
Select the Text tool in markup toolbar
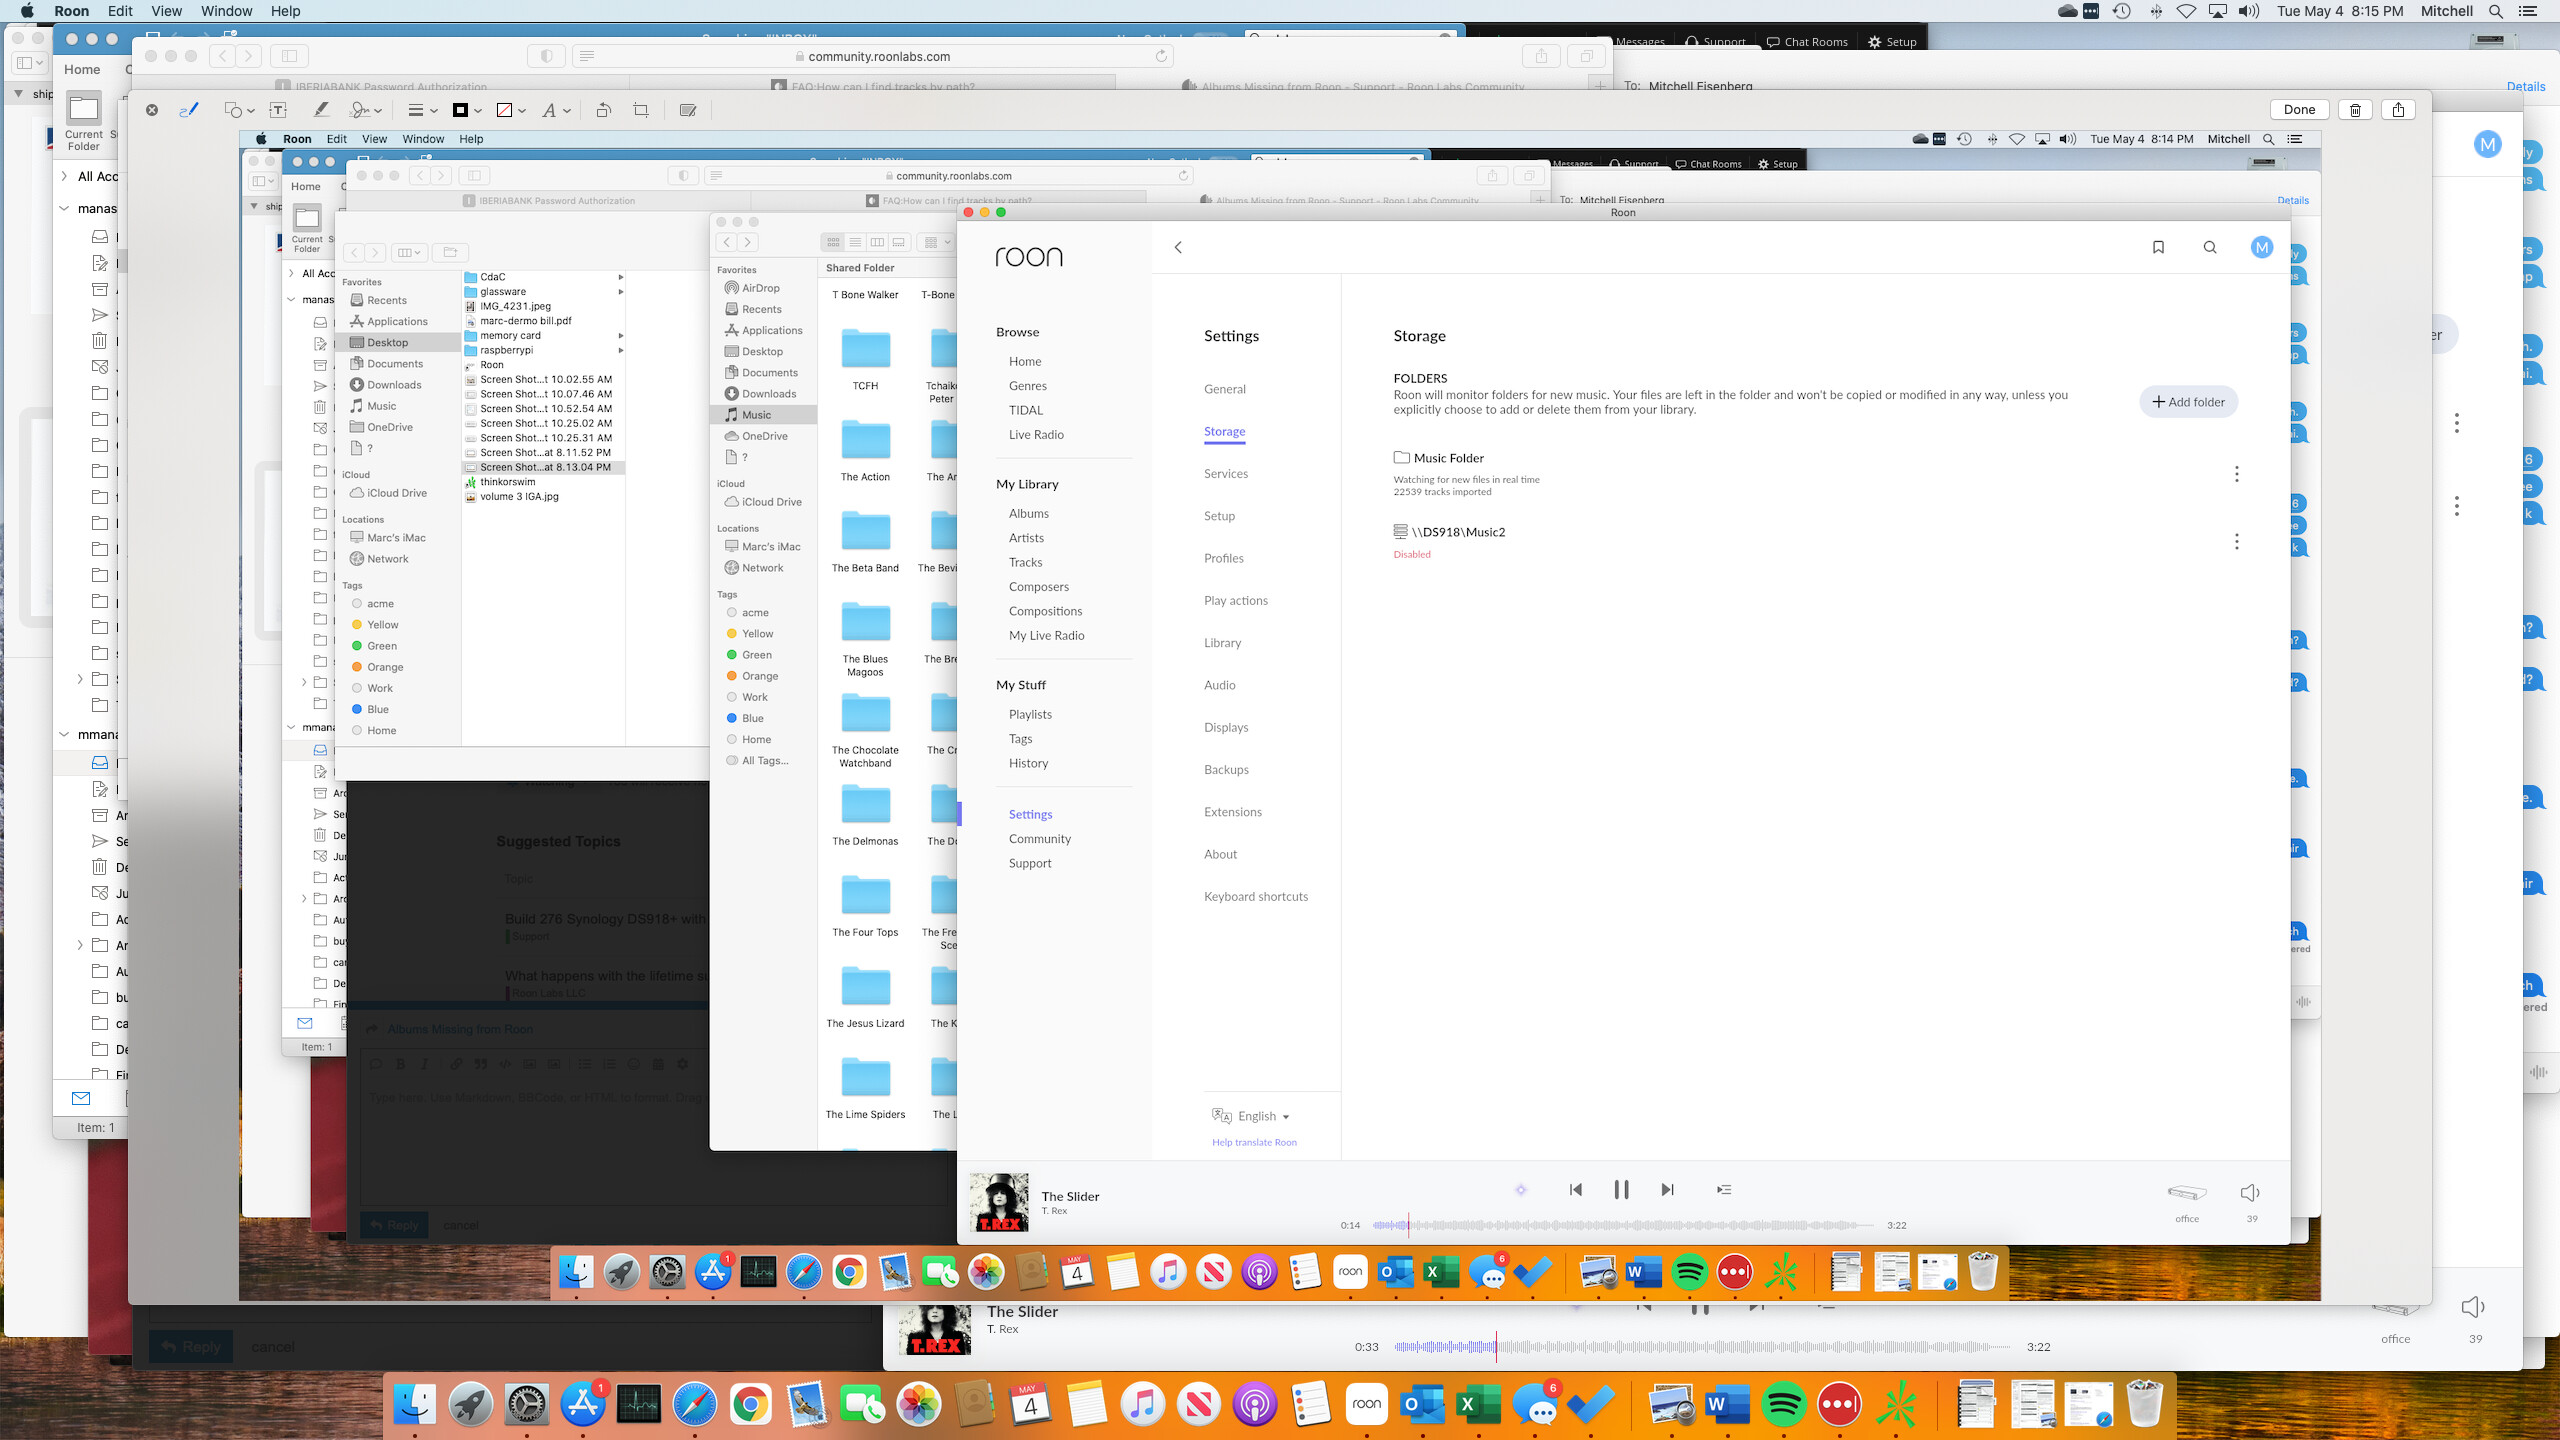tap(278, 110)
